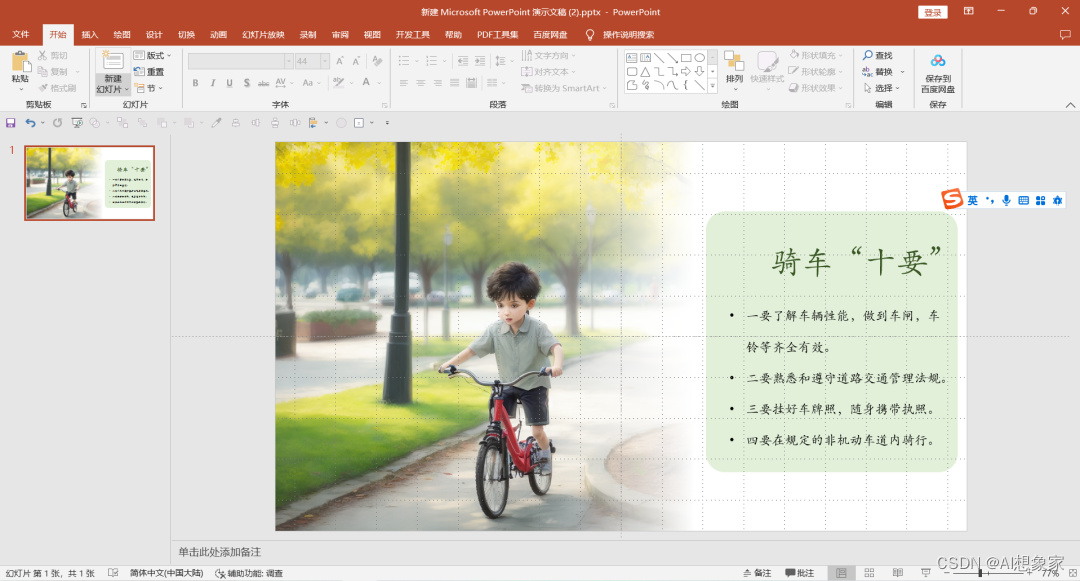Start slideshow from beginning via quick access icon

point(77,123)
